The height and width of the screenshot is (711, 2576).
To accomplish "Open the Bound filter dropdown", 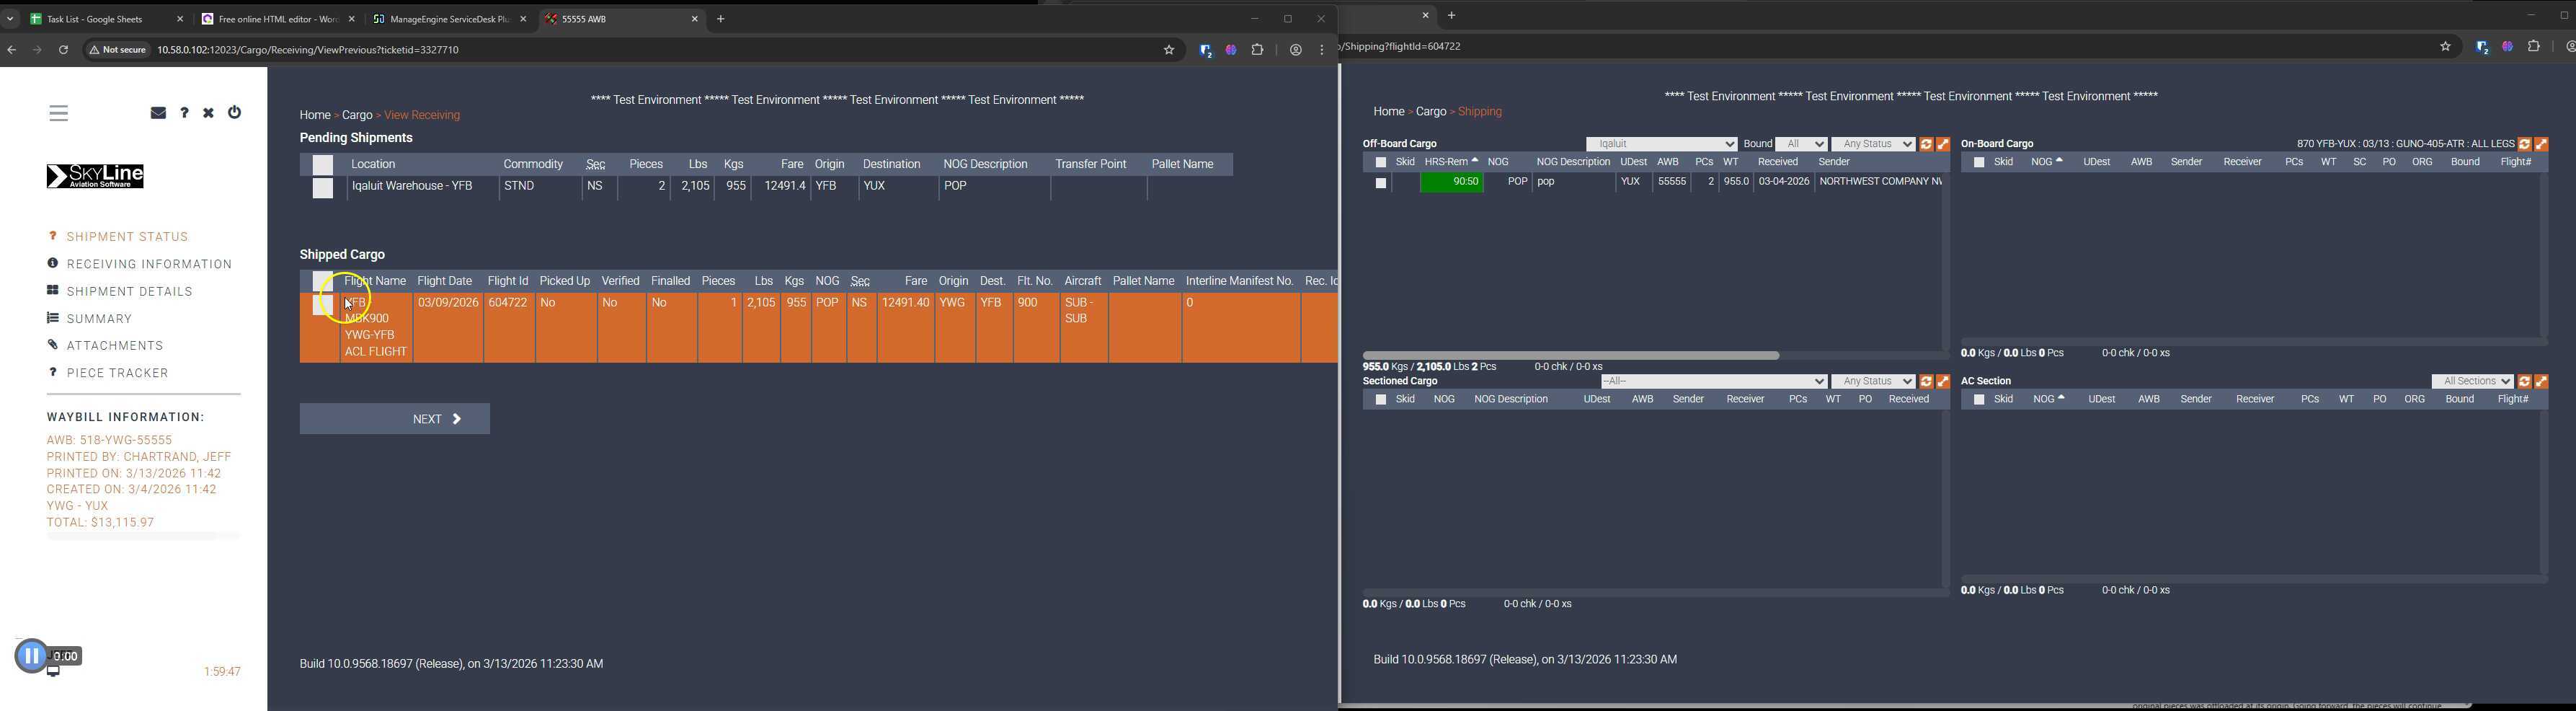I will [1801, 144].
